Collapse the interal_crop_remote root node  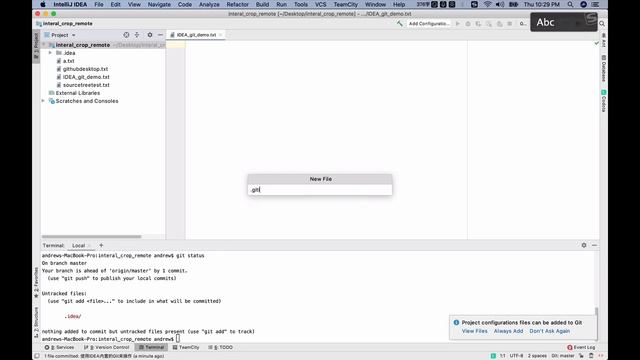[x=44, y=45]
